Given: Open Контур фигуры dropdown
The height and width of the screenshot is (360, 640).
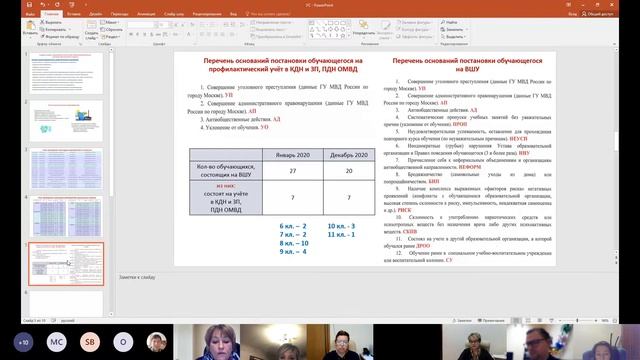Looking at the screenshot, I should click(x=413, y=29).
